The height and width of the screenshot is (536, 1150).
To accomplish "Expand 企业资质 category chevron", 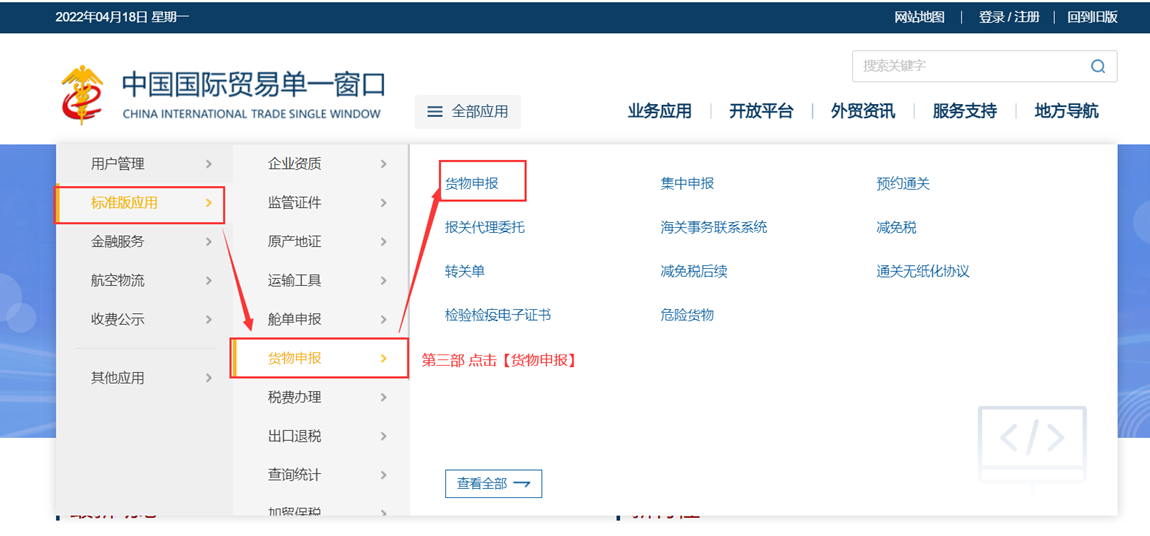I will coord(383,164).
